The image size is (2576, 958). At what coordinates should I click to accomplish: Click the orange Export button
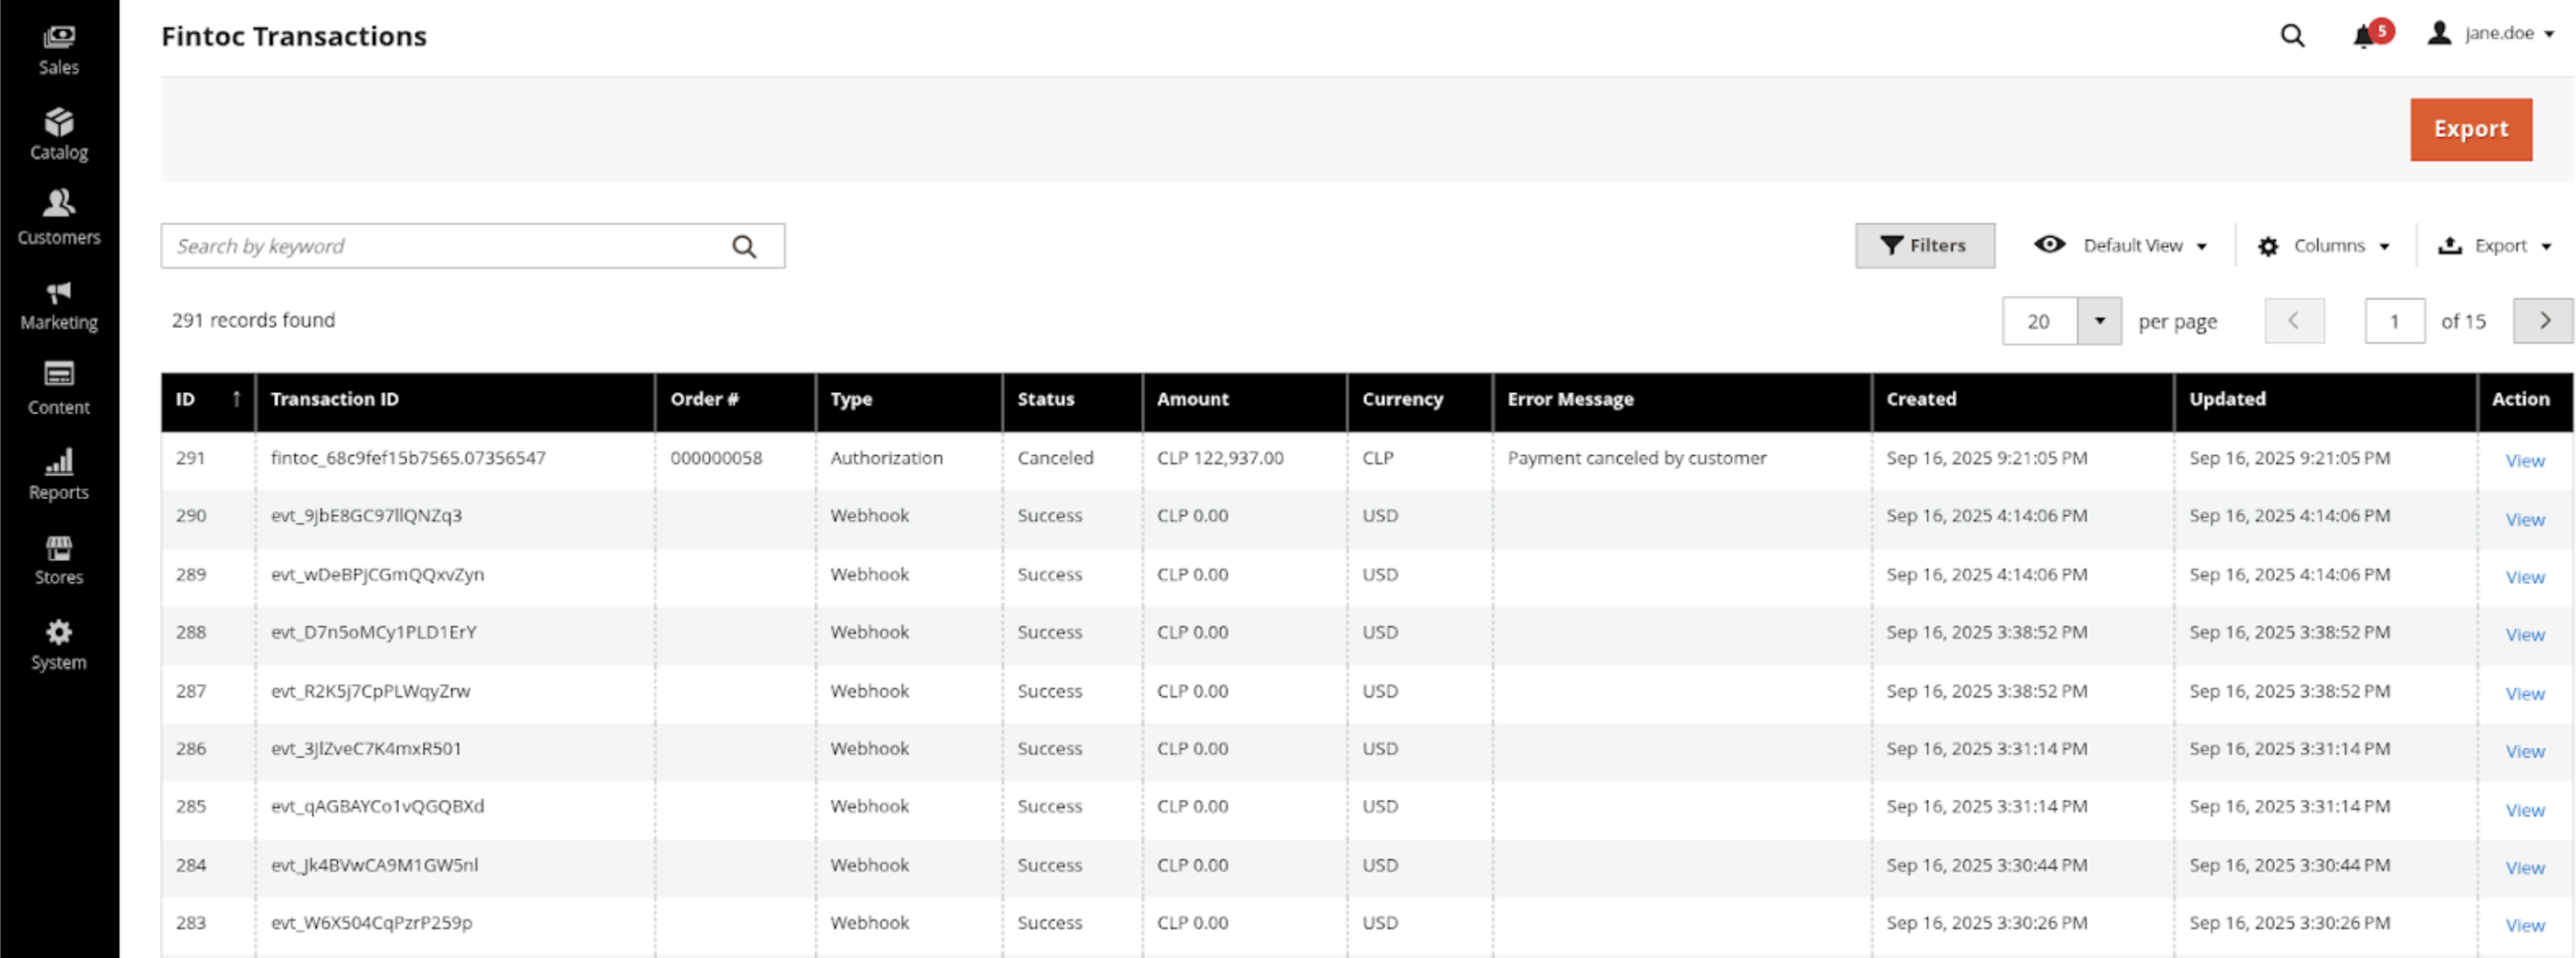[x=2470, y=129]
